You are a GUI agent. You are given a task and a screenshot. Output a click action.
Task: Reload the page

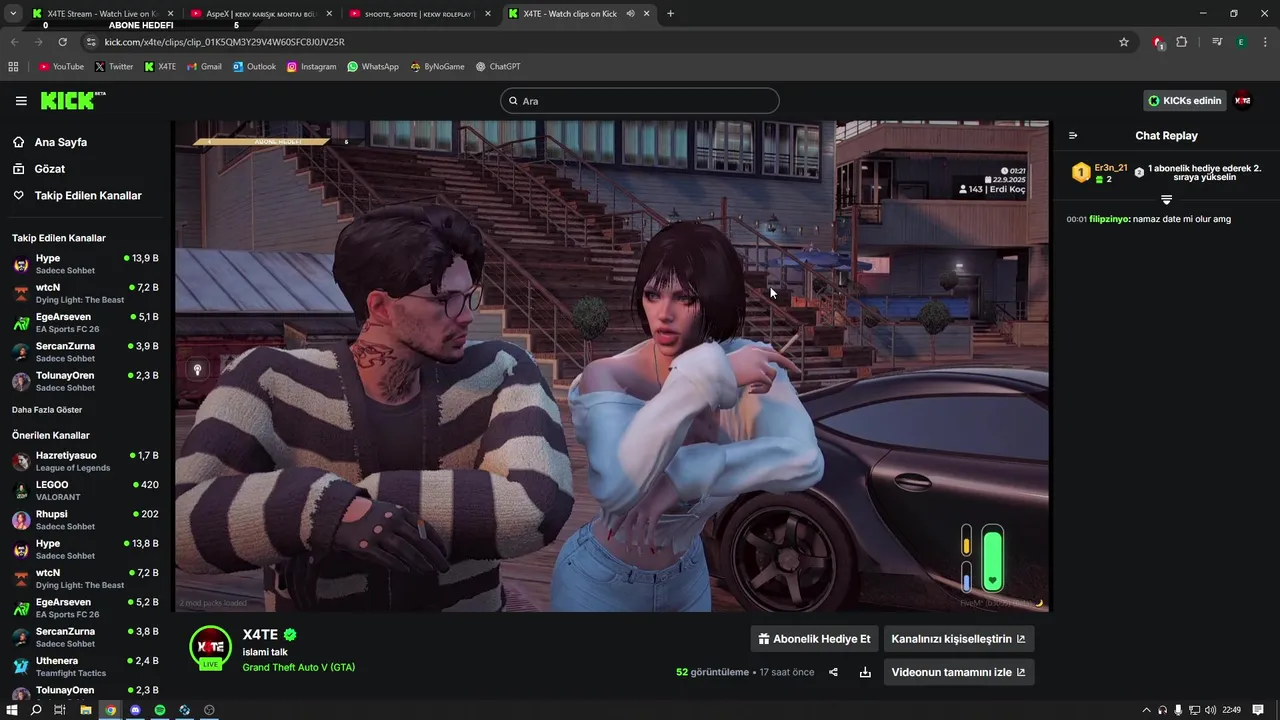coord(62,42)
